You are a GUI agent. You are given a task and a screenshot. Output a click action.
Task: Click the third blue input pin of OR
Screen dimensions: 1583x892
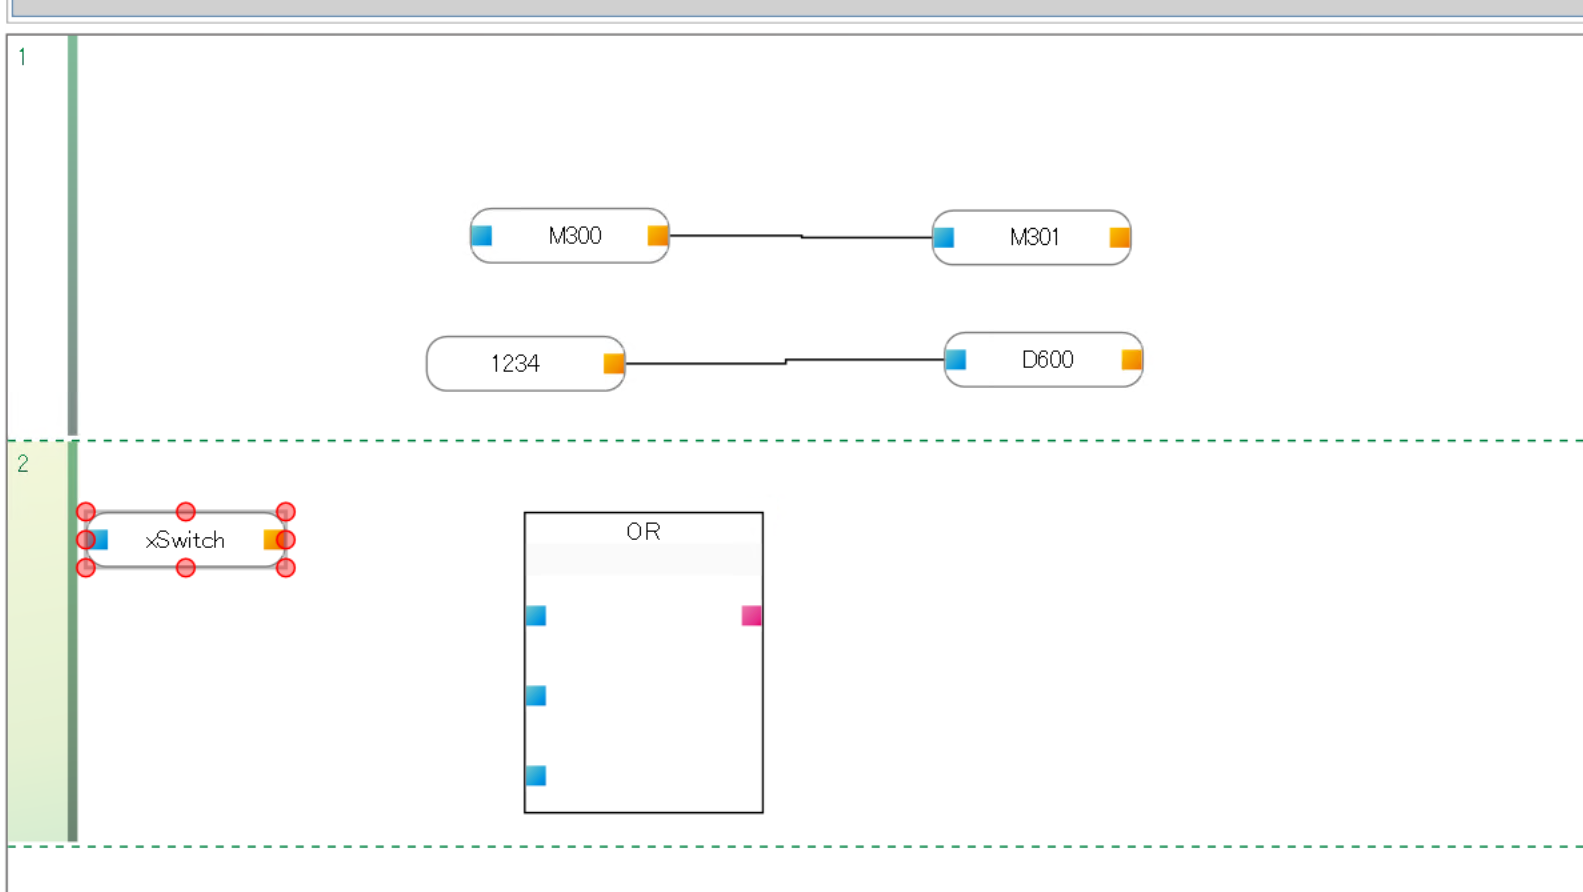click(536, 776)
